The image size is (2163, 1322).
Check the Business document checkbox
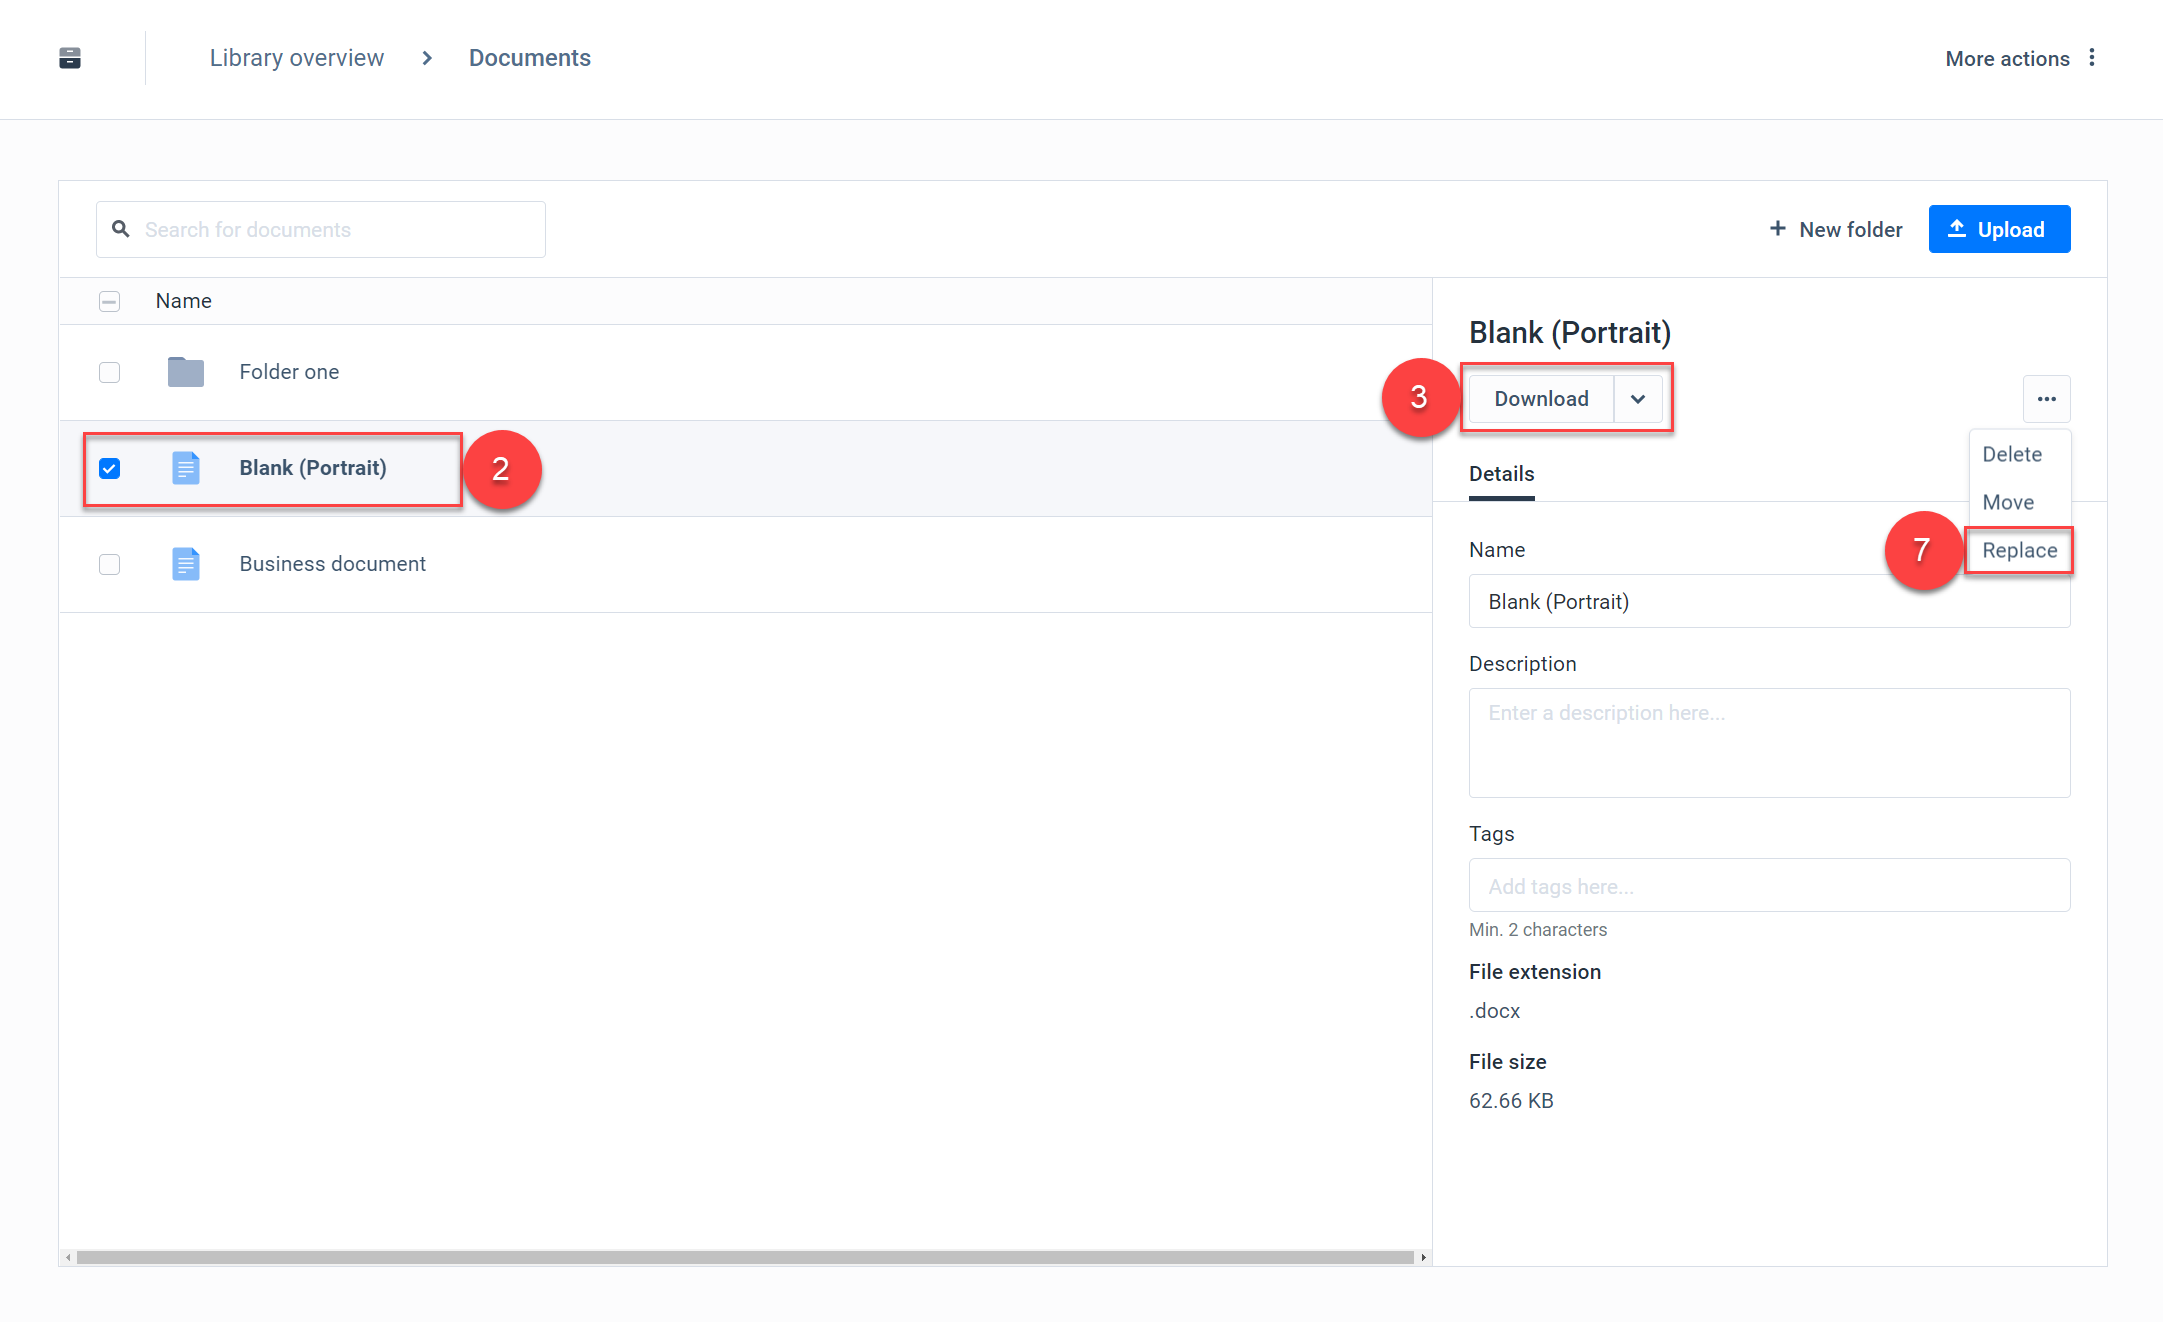click(109, 563)
